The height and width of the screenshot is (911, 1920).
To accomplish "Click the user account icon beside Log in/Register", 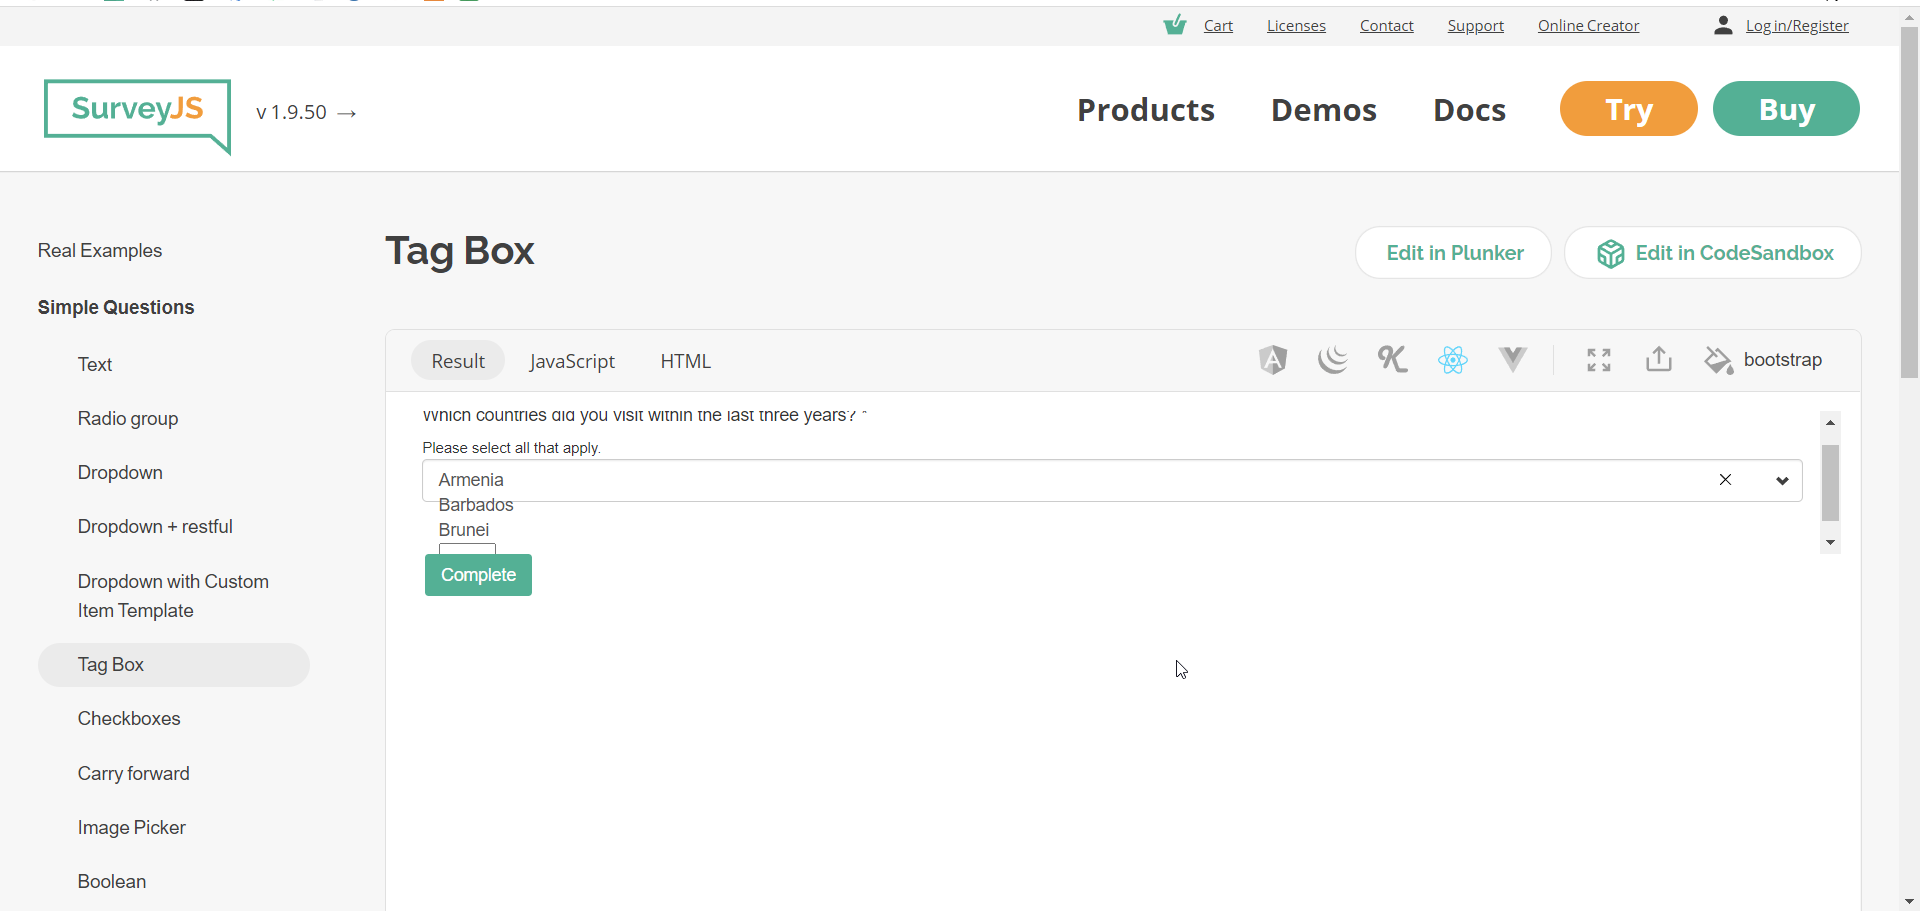I will pos(1723,25).
